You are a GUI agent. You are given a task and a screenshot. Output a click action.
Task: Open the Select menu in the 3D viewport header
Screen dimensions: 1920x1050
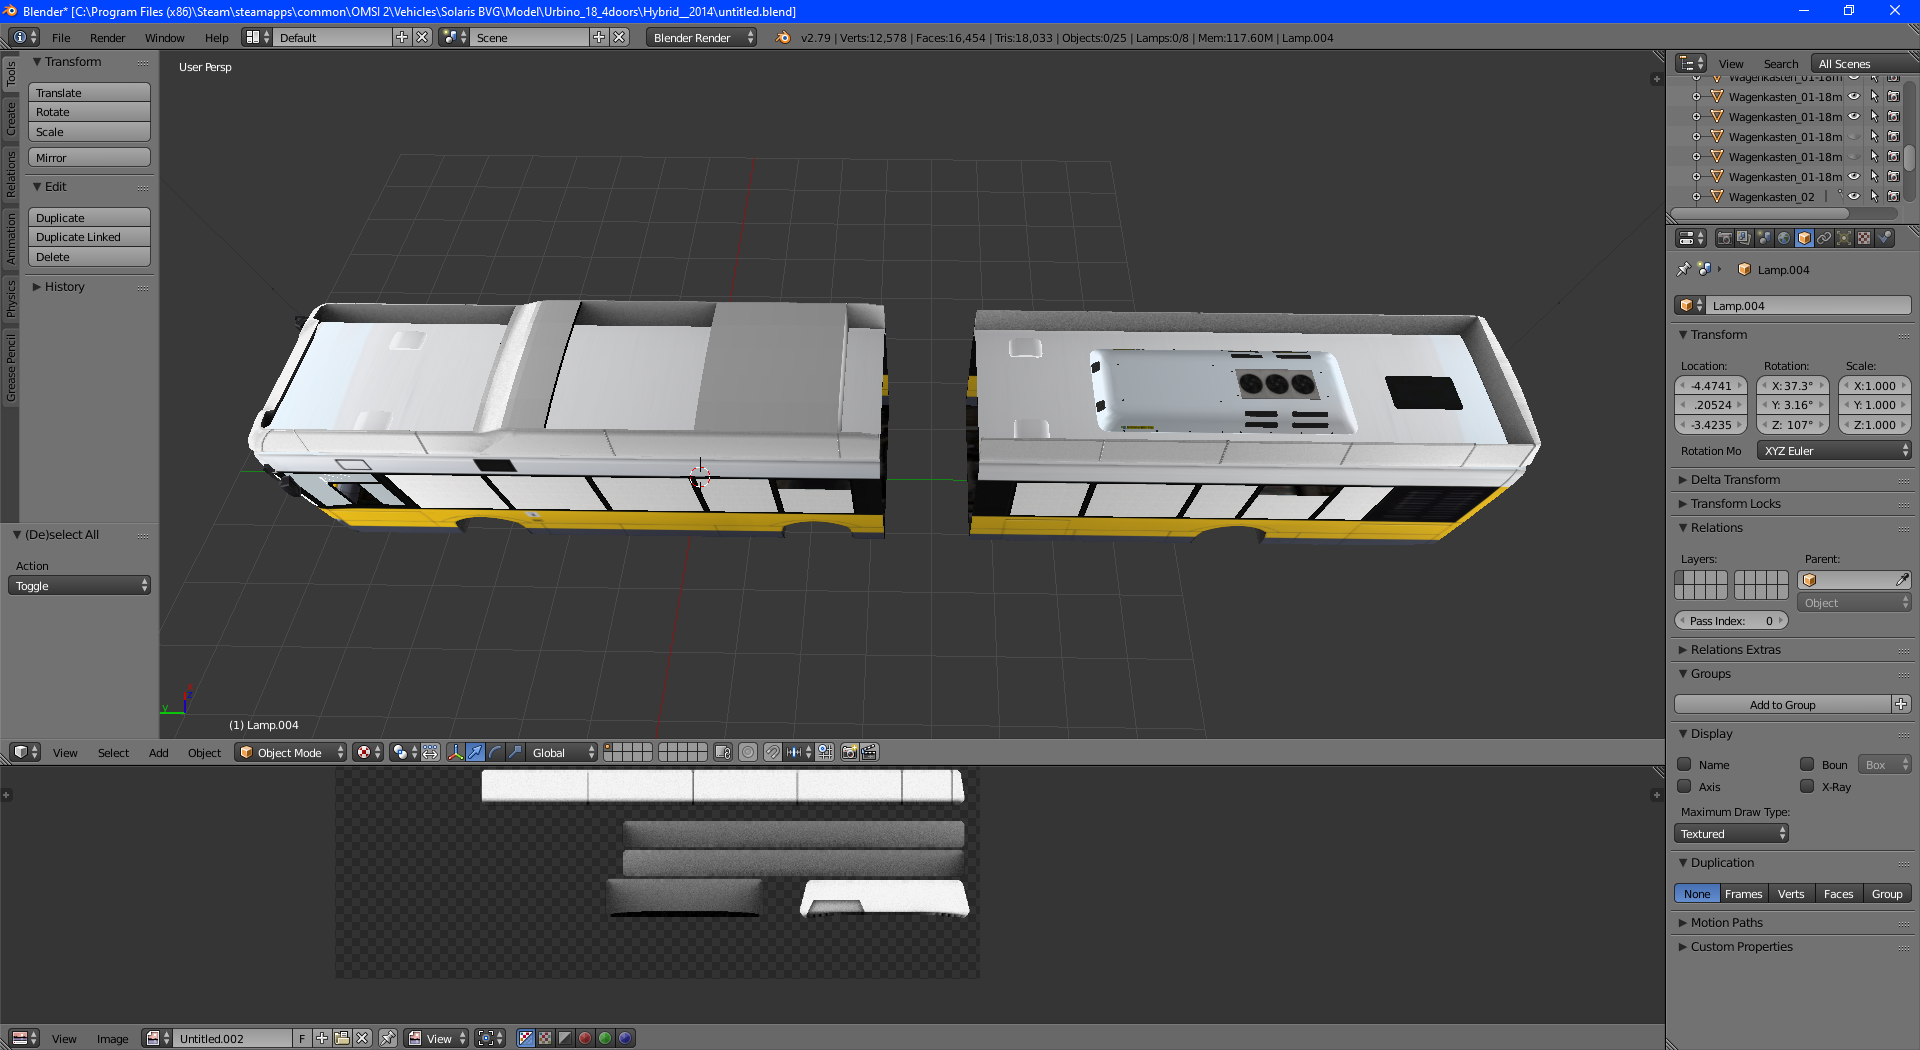tap(113, 752)
